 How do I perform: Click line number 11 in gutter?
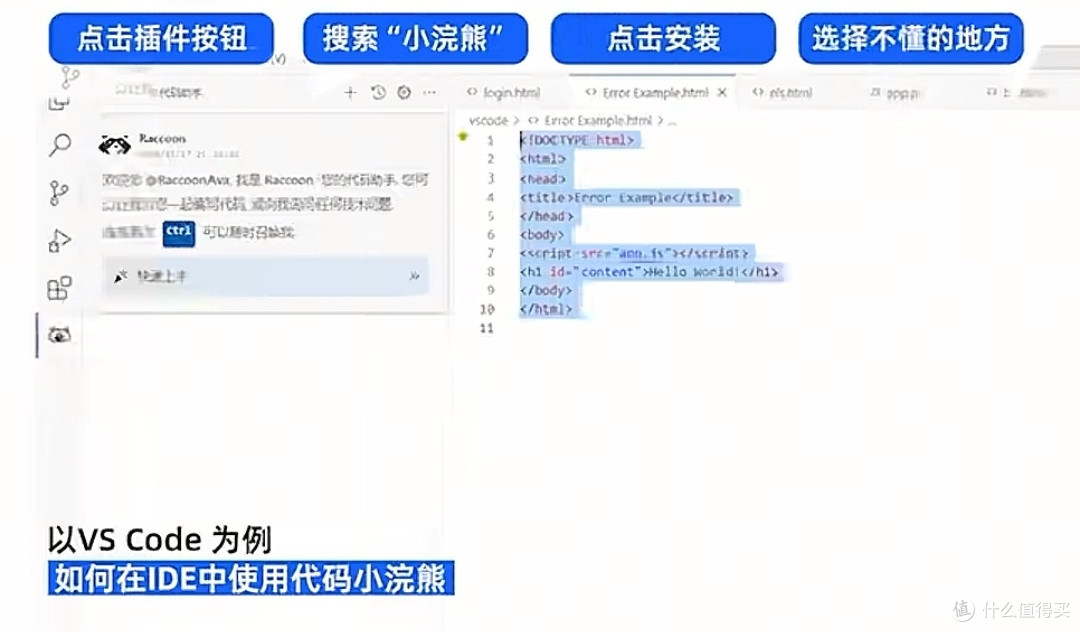487,328
